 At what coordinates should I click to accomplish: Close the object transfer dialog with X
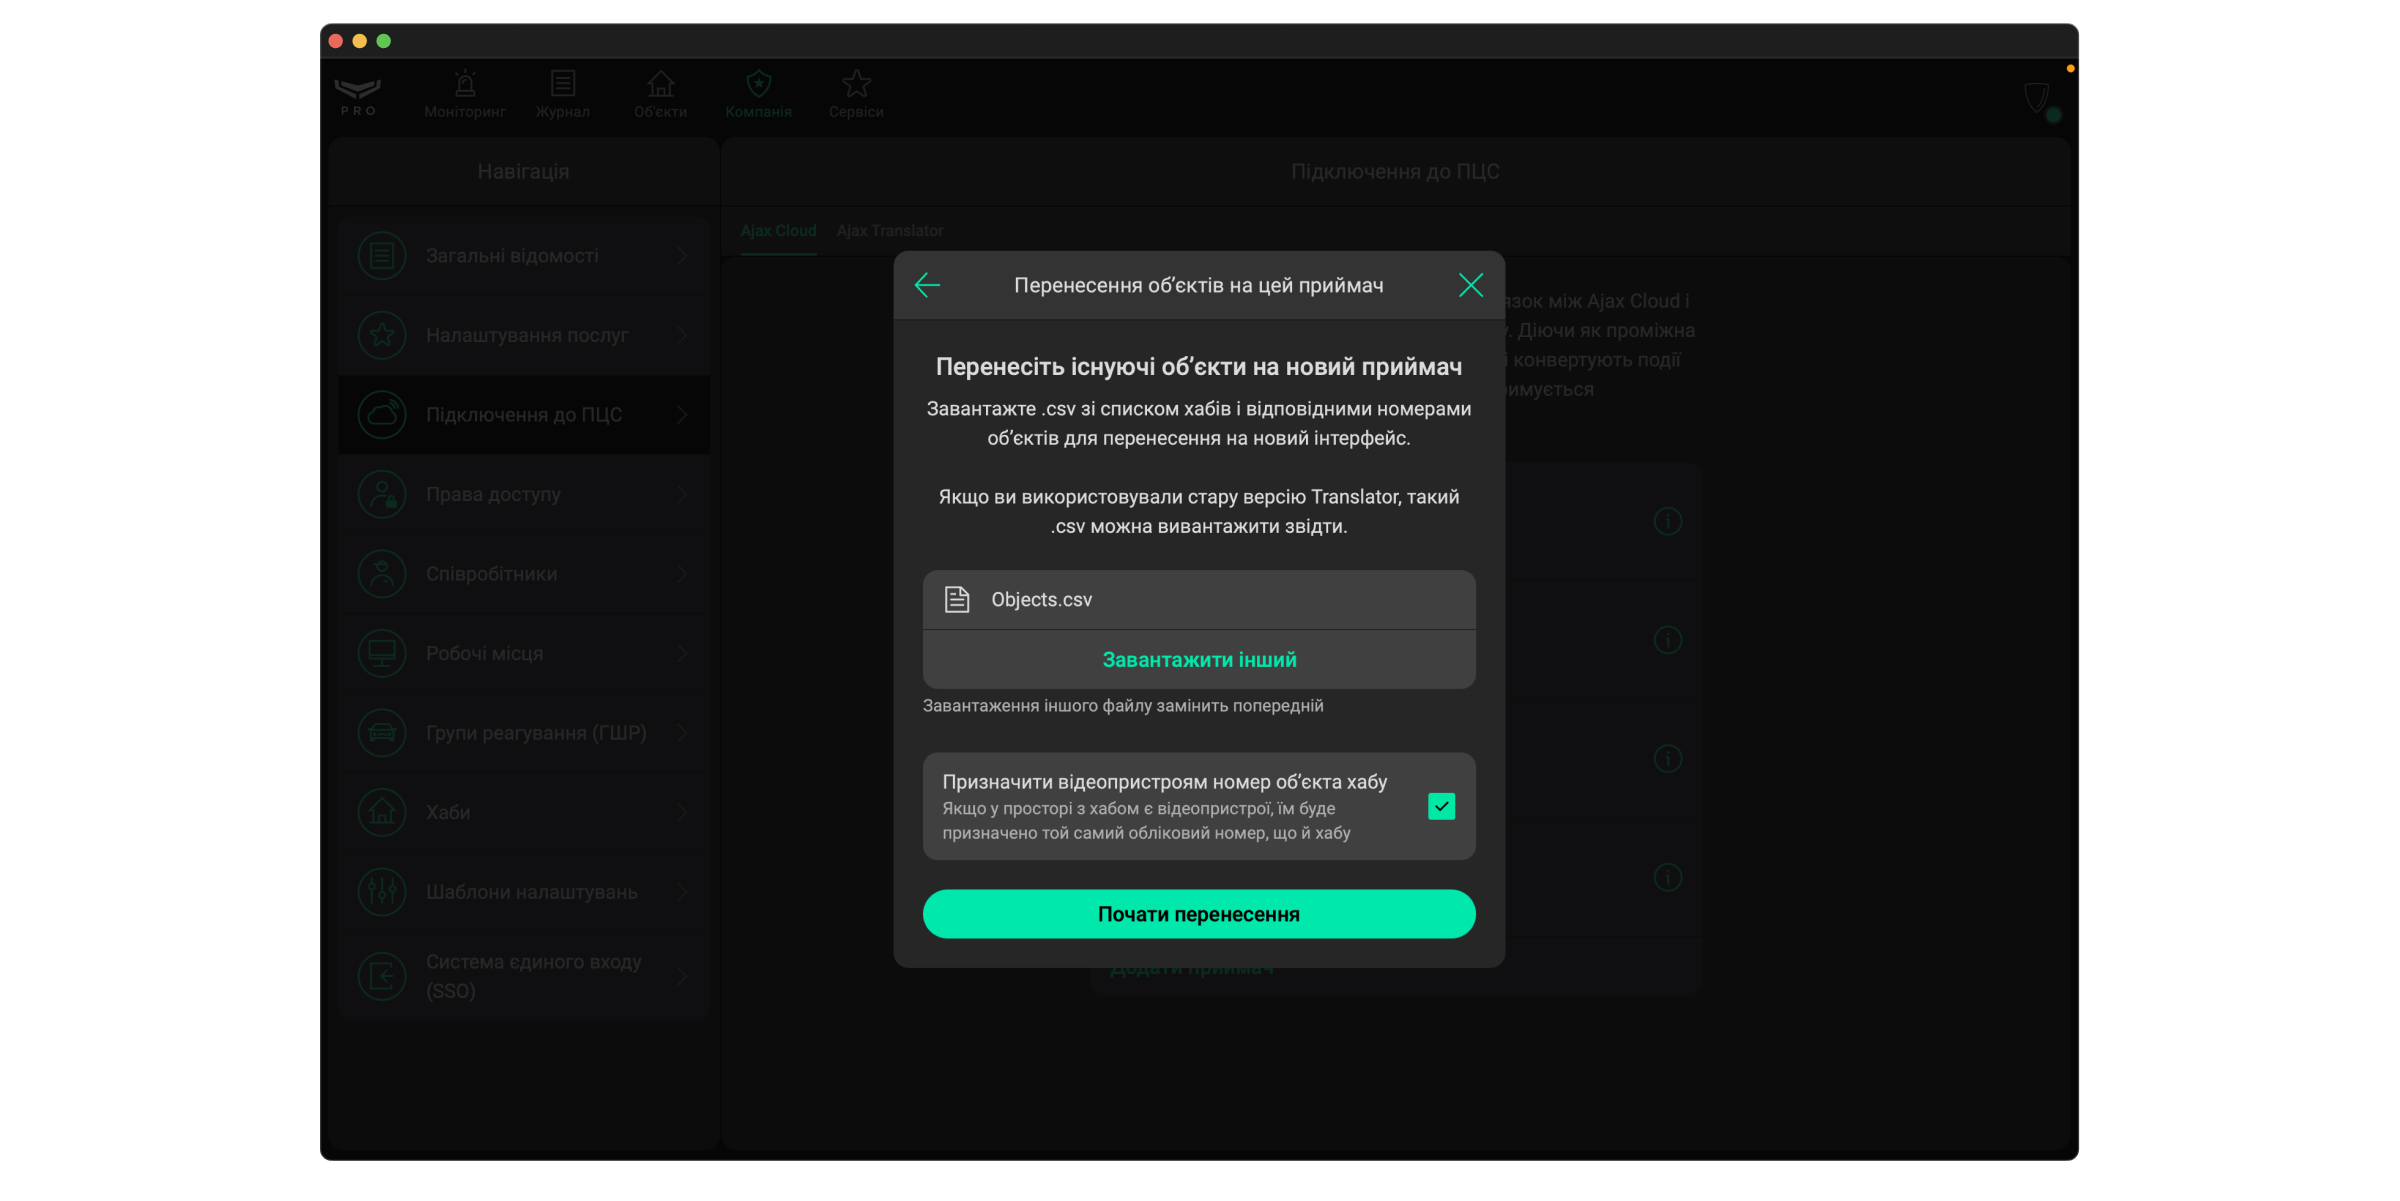pos(1470,286)
